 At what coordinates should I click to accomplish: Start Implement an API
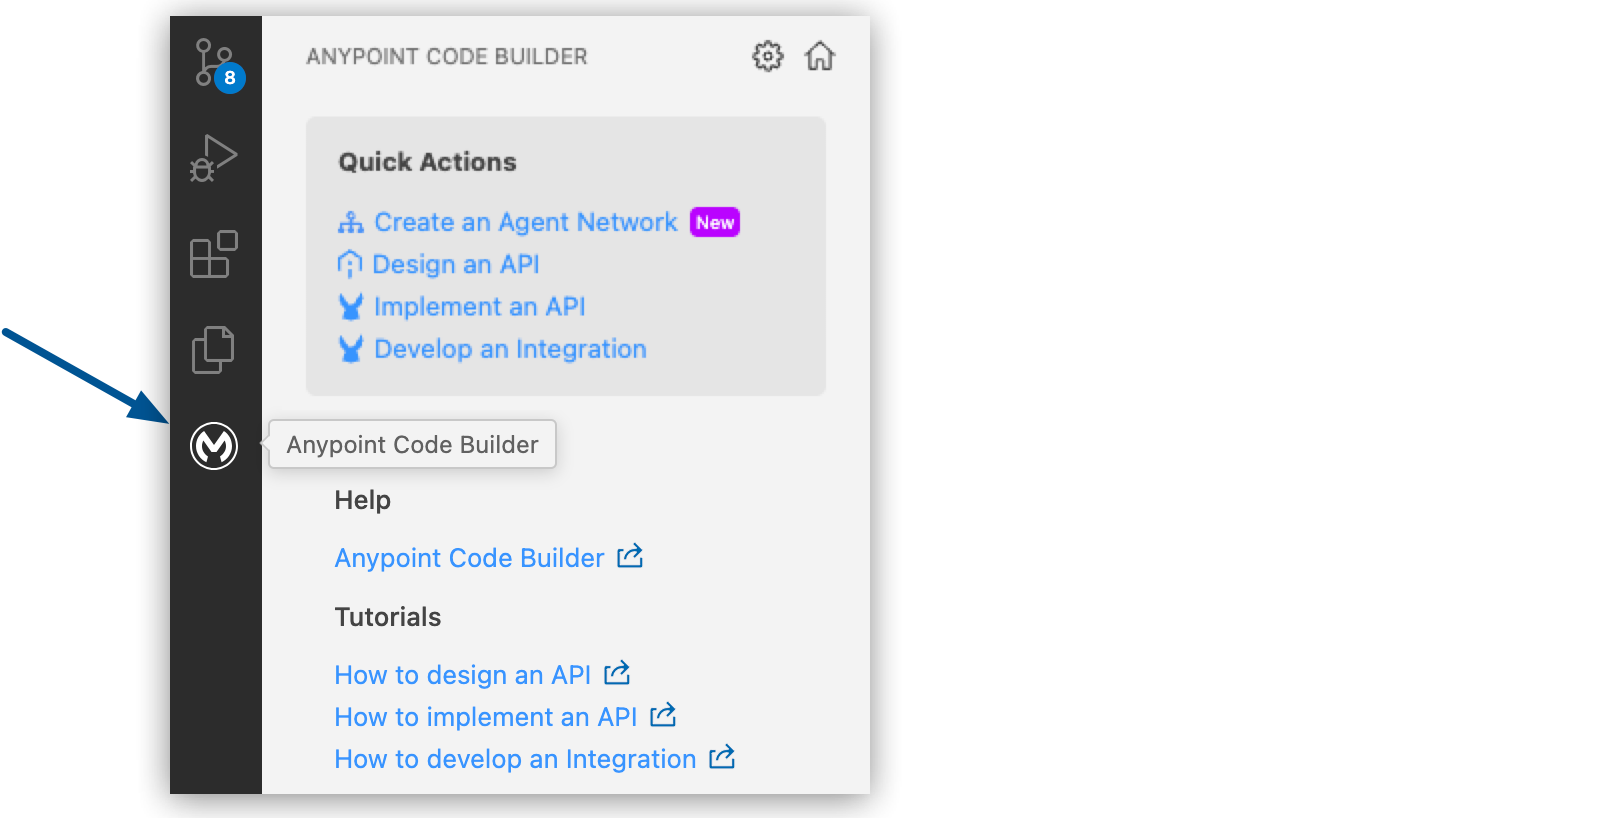coord(479,306)
